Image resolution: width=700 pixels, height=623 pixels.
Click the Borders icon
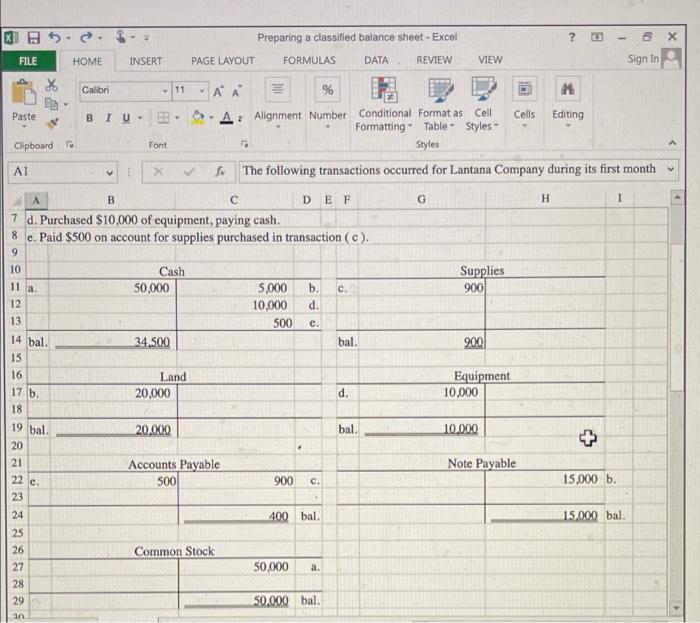[163, 118]
